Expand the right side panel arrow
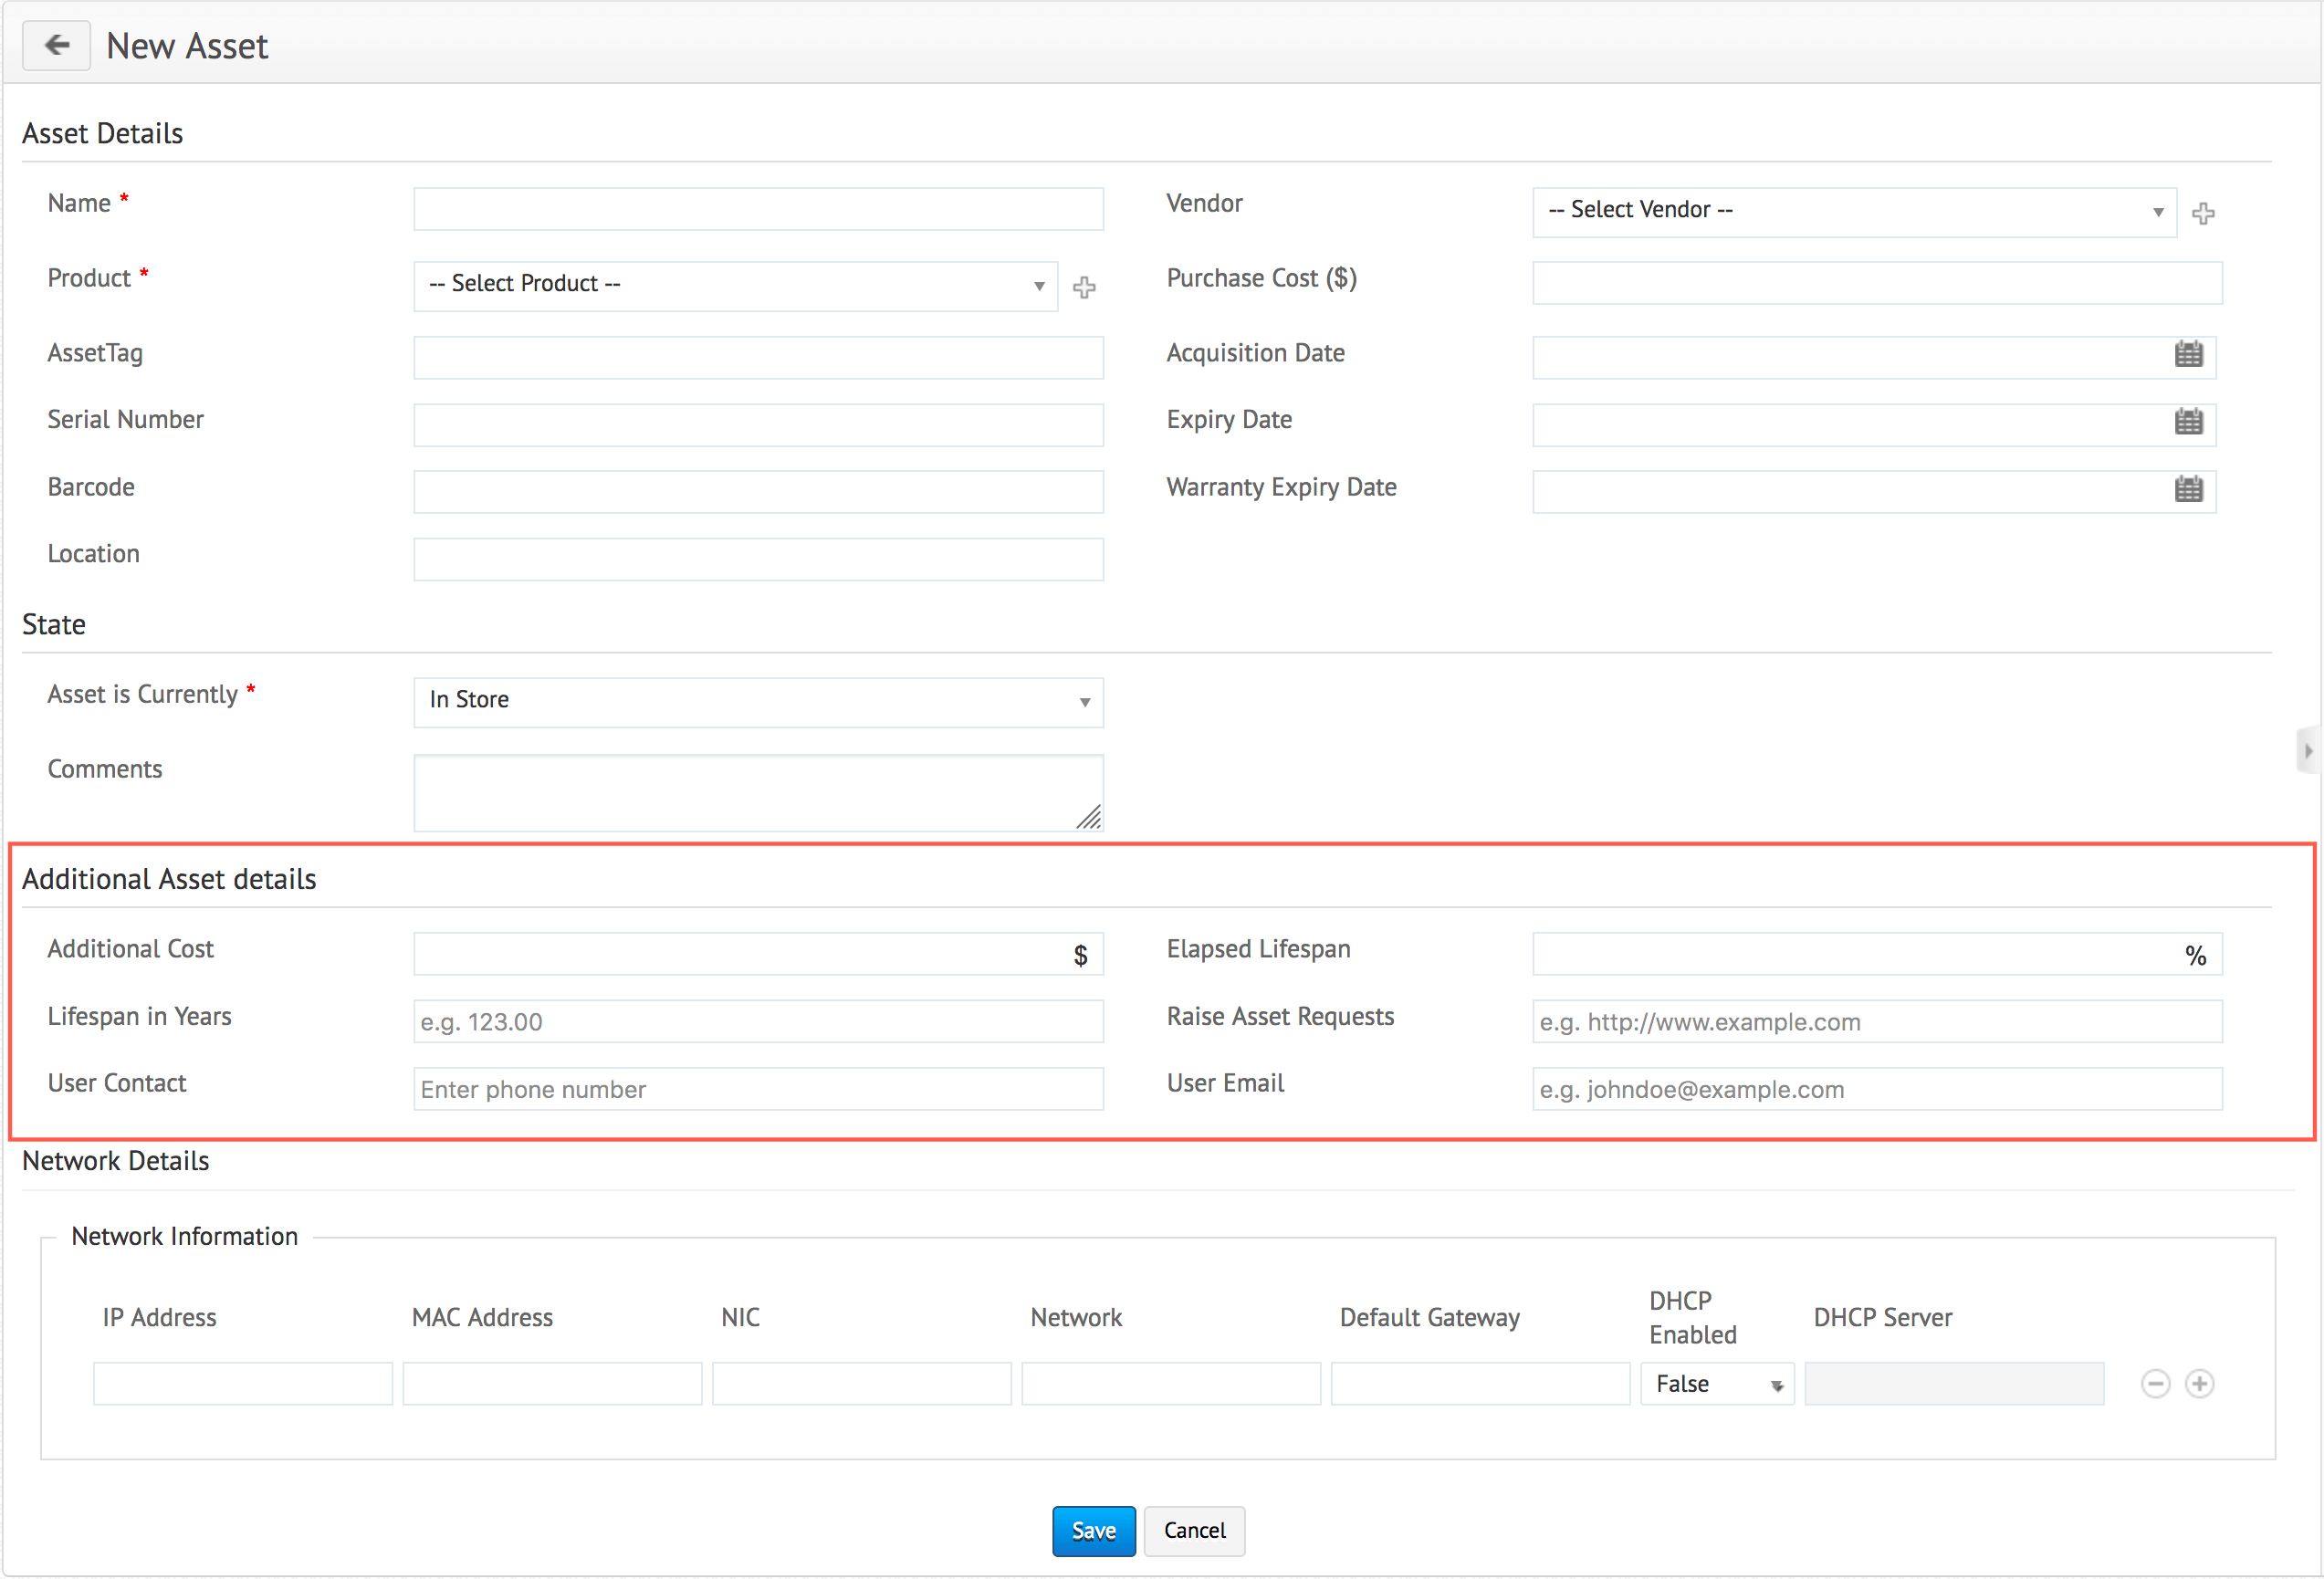The image size is (2324, 1579). [2308, 751]
